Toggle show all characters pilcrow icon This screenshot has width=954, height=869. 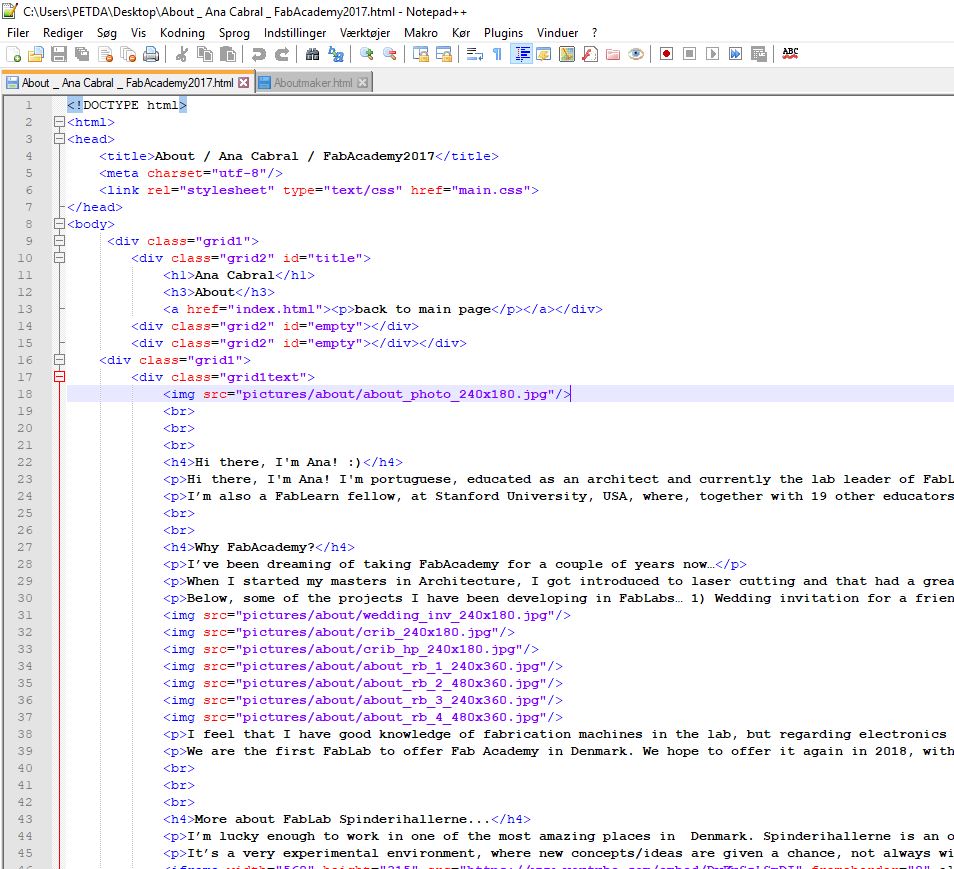coord(497,54)
